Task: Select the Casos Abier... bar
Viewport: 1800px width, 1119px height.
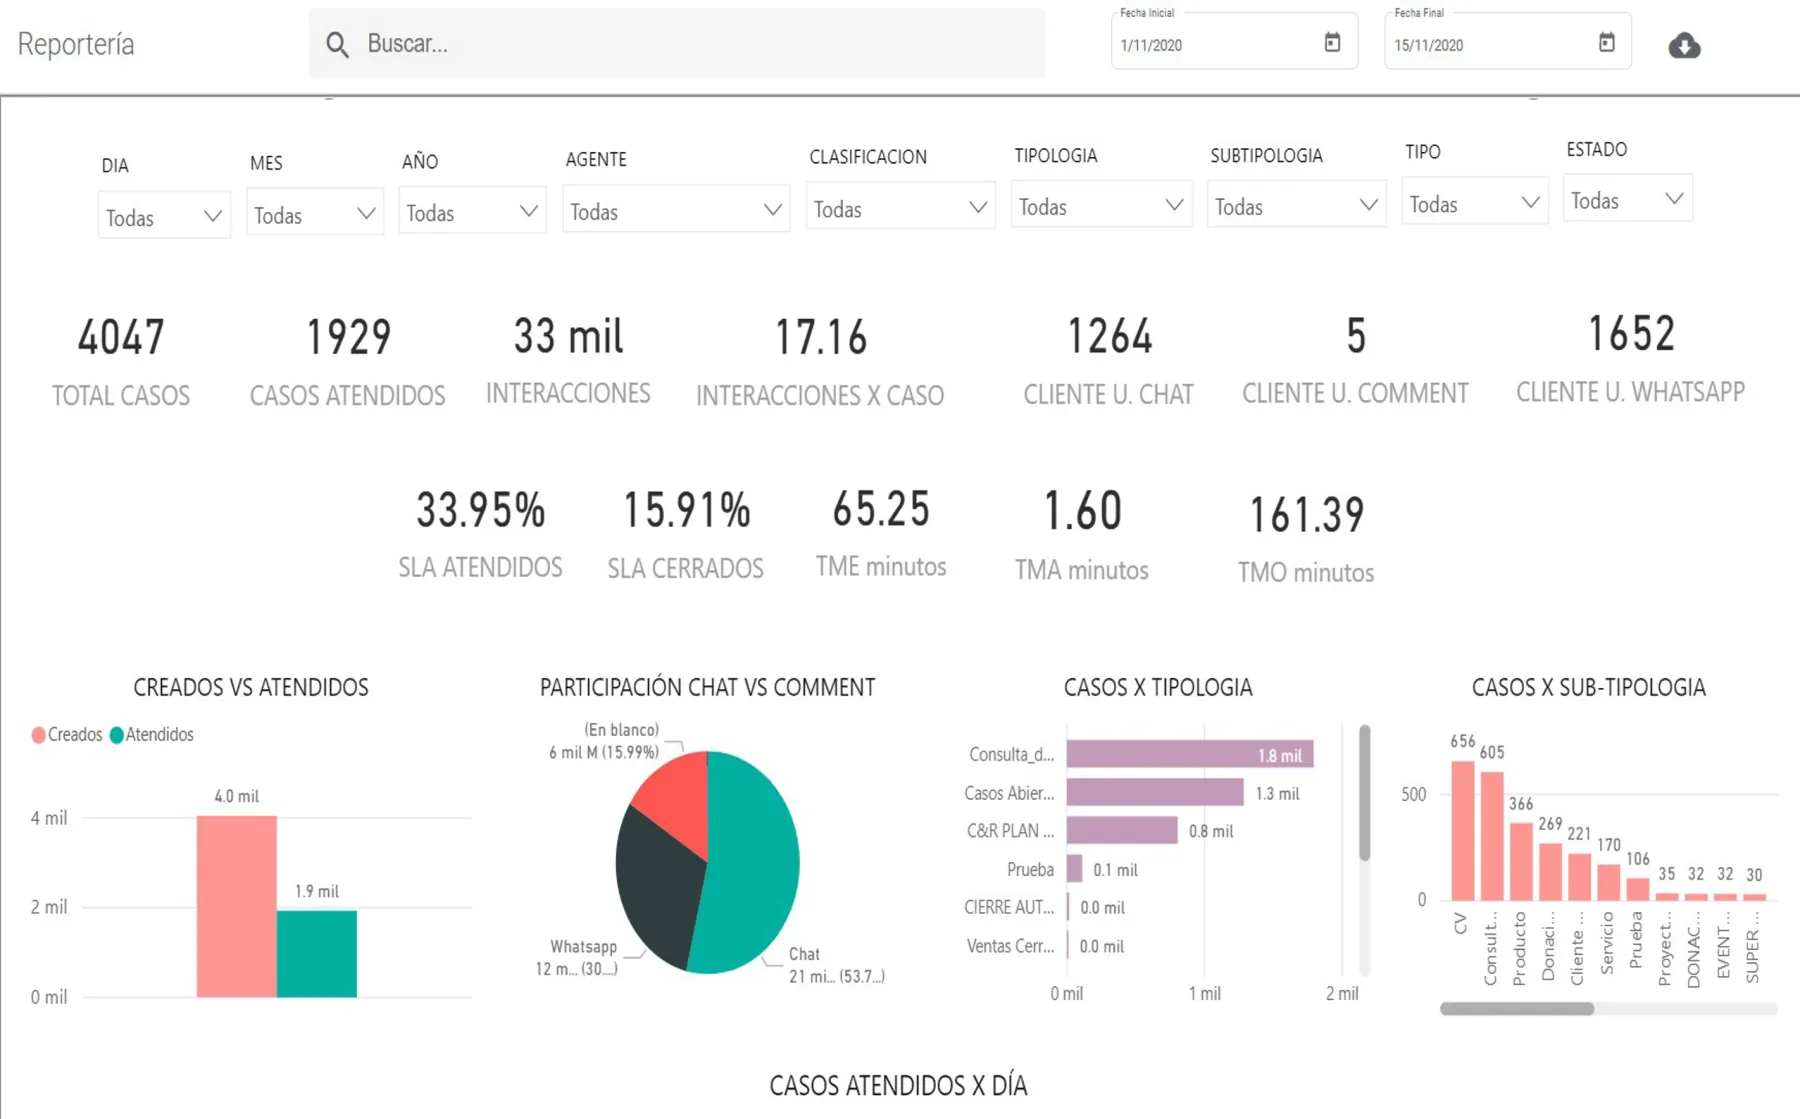Action: pos(1155,793)
